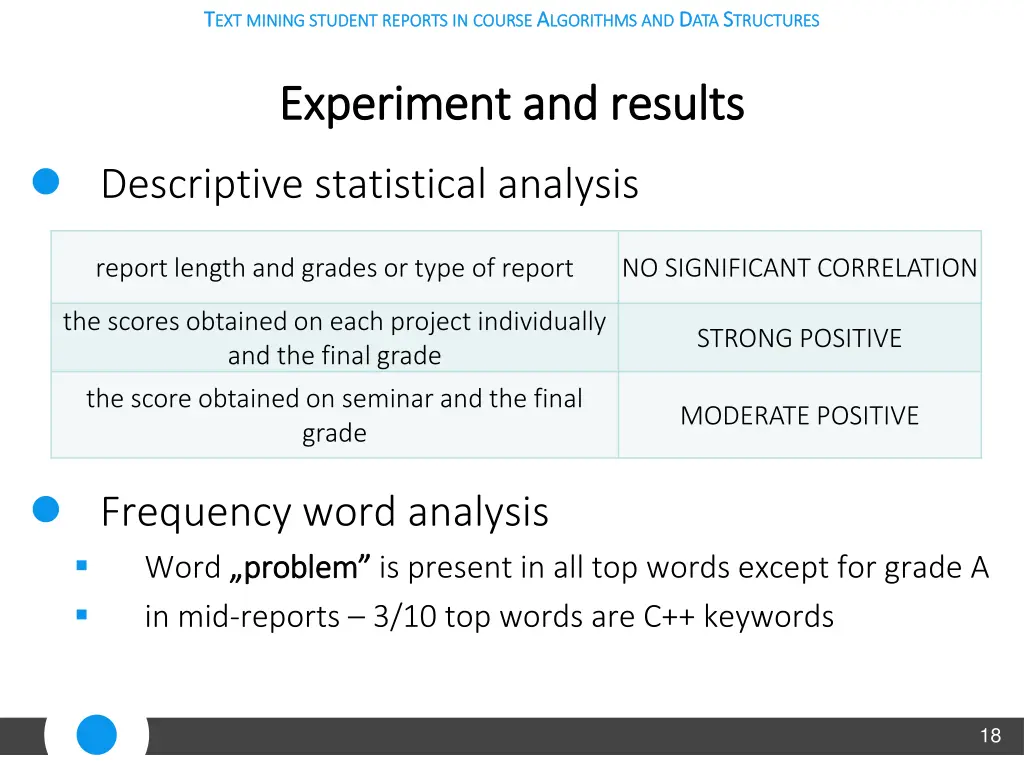Click the small square bullet before Word problem

pyautogui.click(x=82, y=566)
